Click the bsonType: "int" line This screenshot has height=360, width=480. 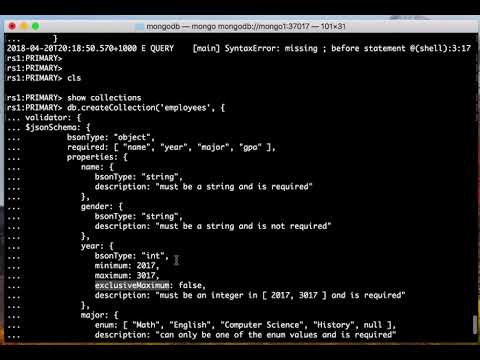coord(132,256)
